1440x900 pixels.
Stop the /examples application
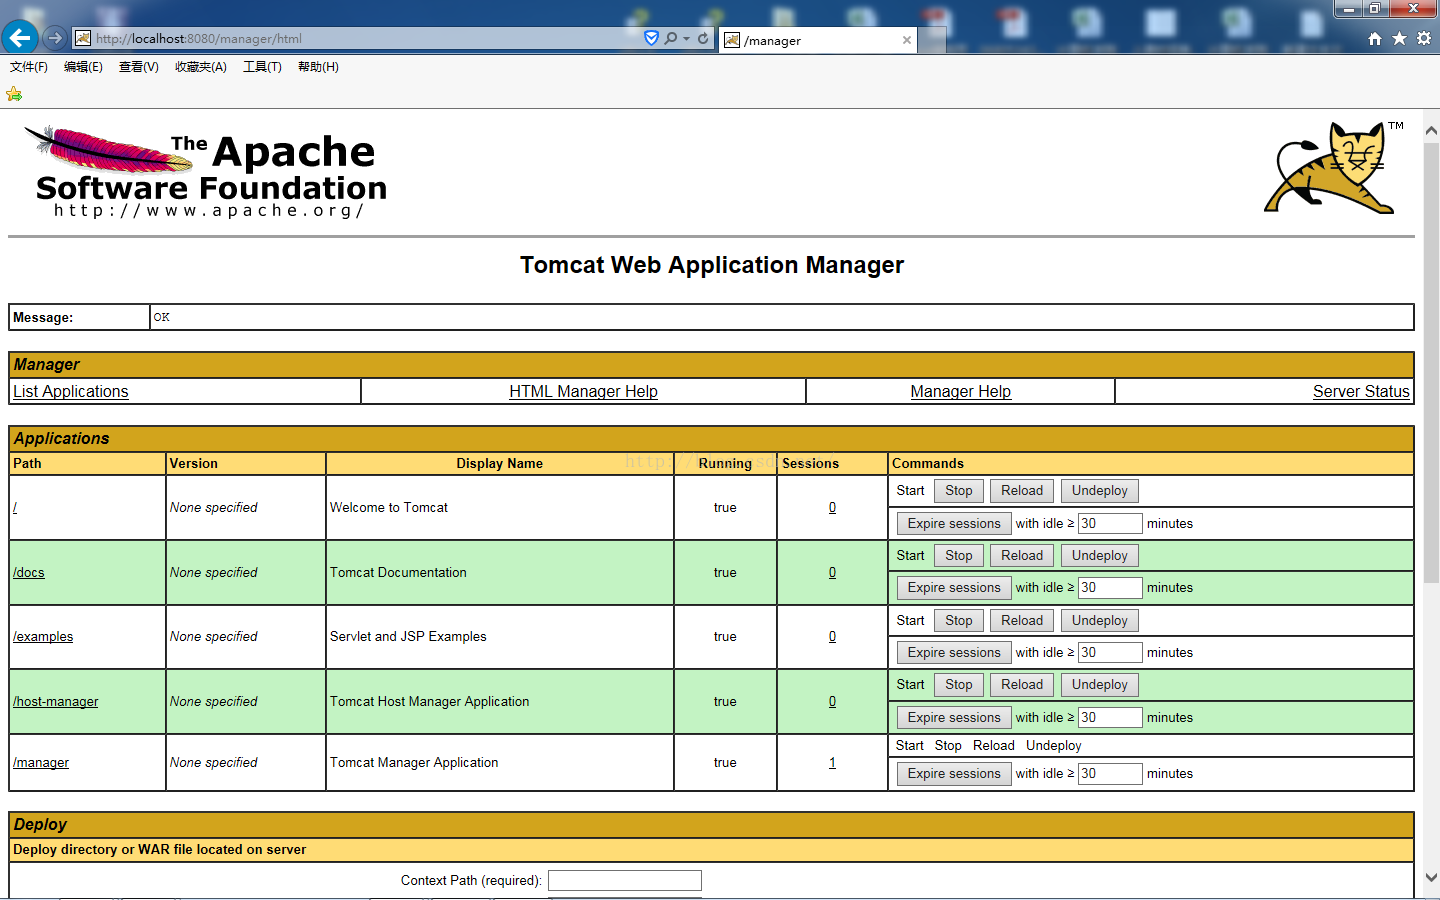tap(959, 621)
